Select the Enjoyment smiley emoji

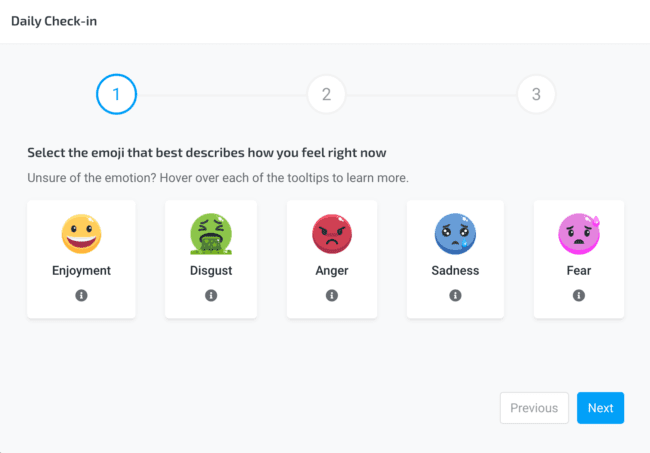(x=81, y=234)
